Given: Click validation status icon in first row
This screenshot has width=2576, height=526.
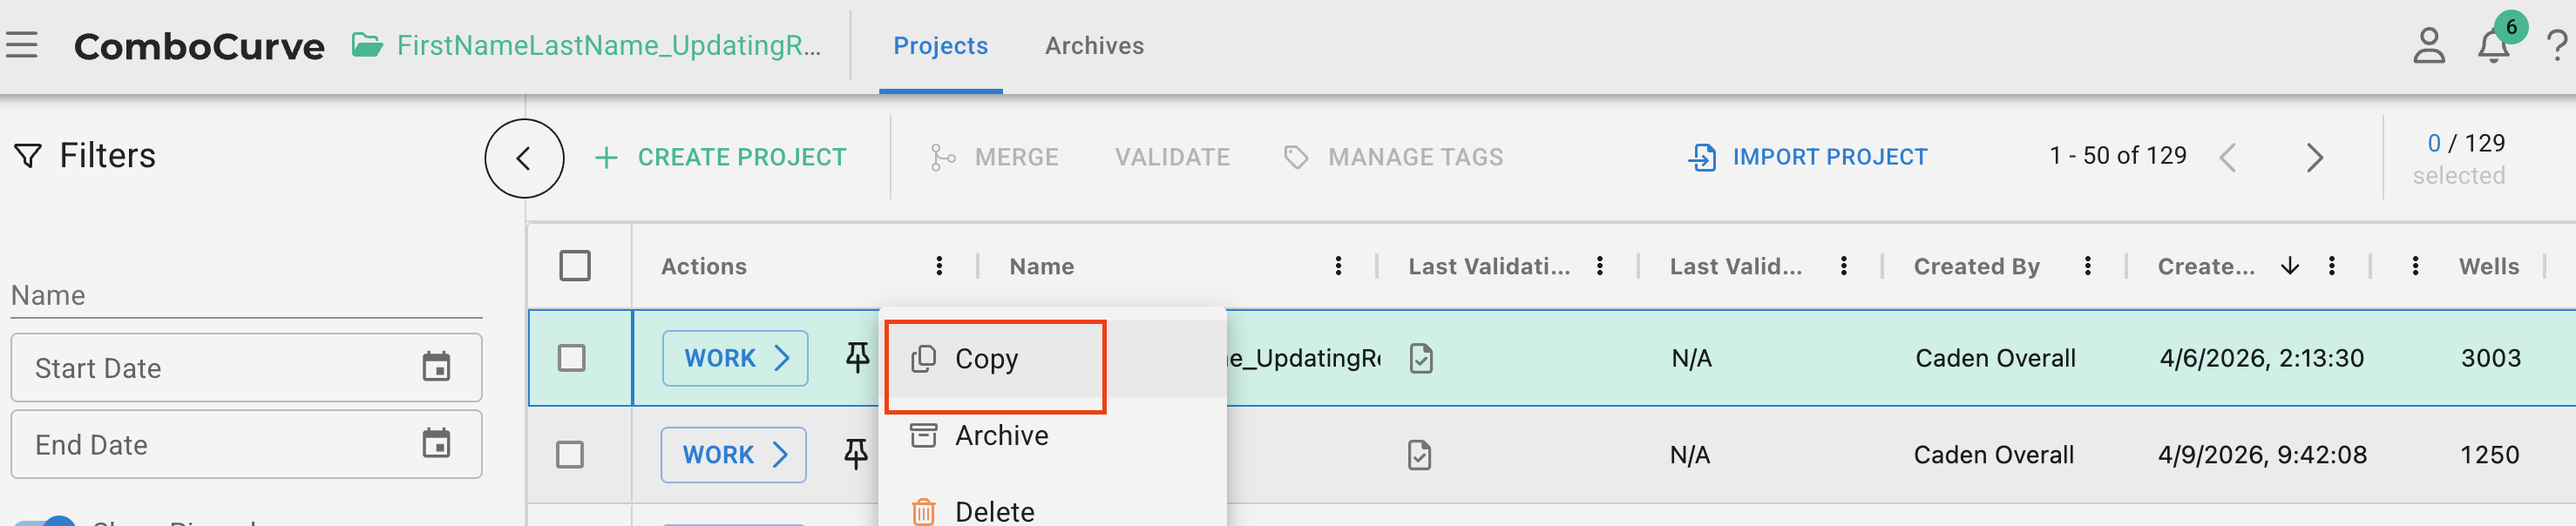Looking at the screenshot, I should (x=1420, y=358).
